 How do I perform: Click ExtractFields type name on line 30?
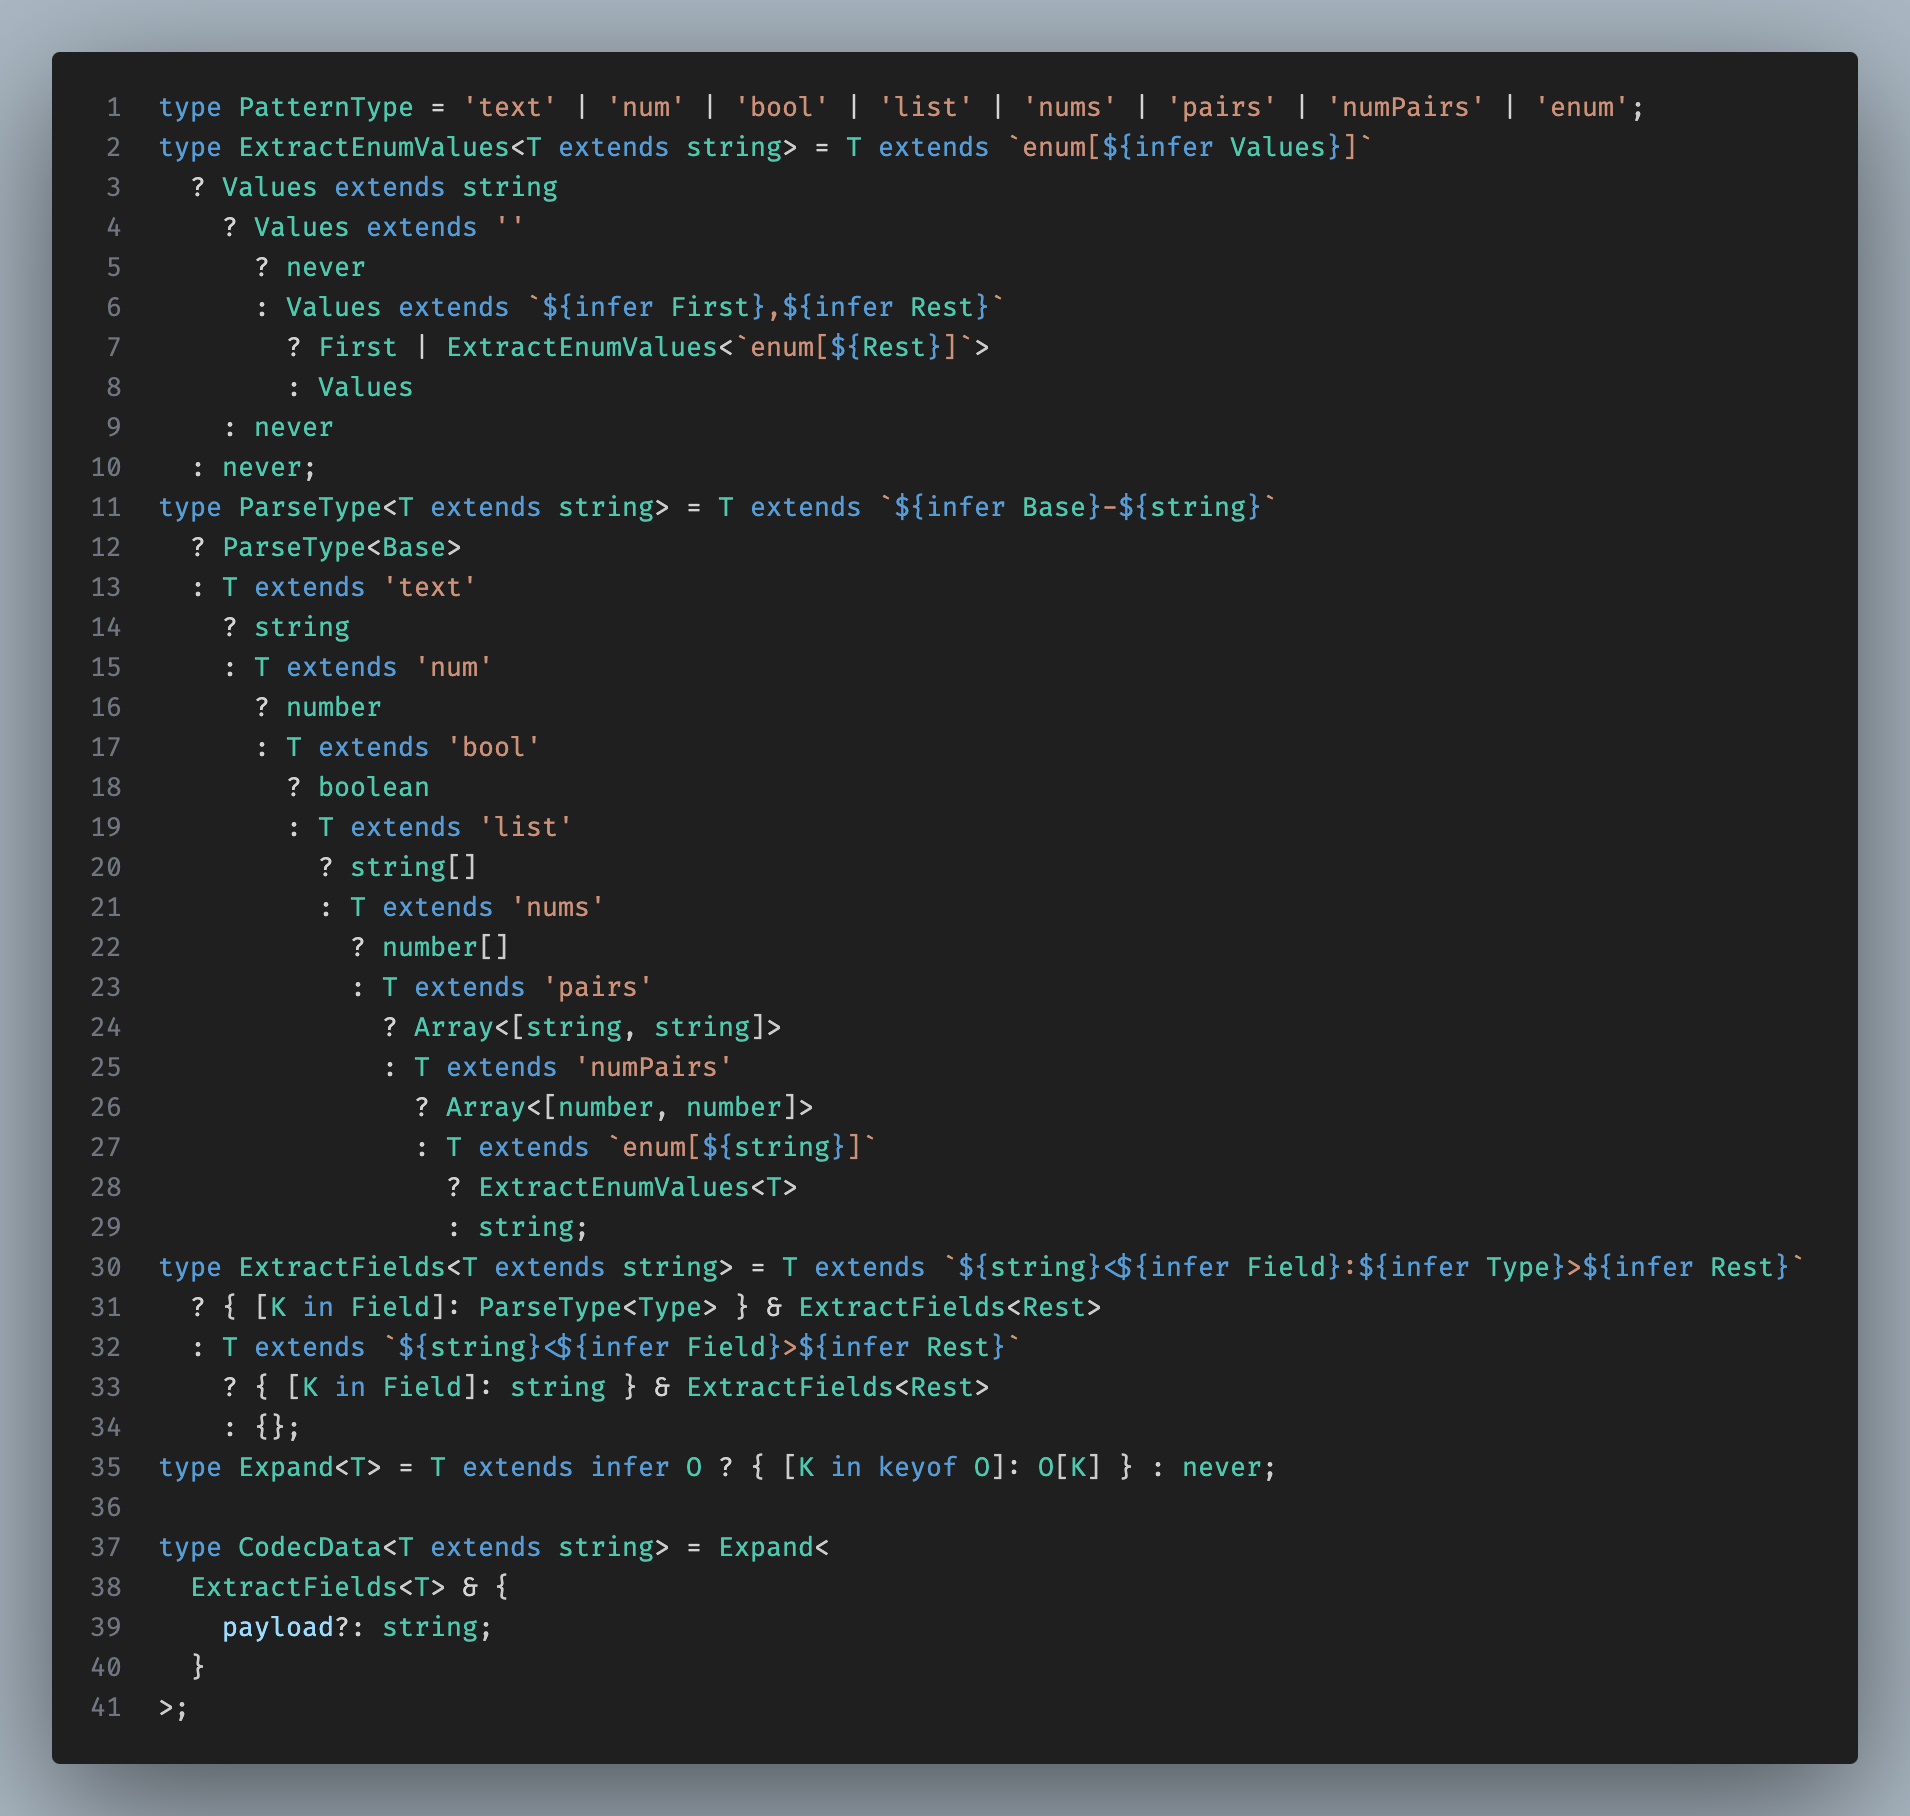point(341,1267)
